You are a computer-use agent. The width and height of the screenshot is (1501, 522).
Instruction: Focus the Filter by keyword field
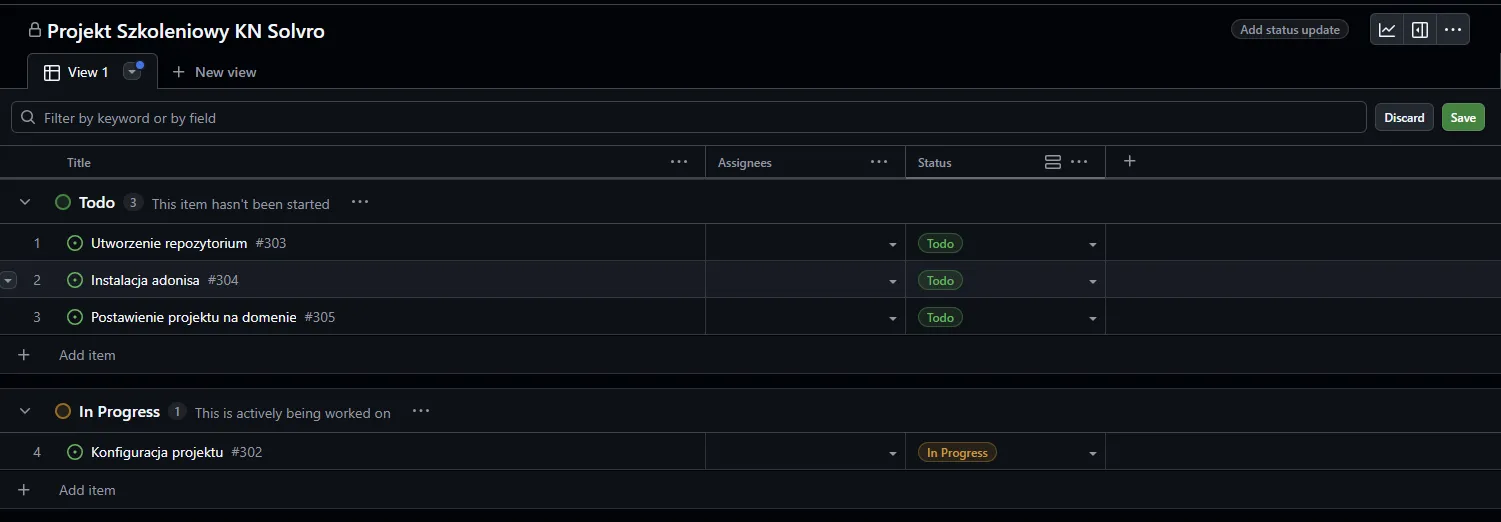coord(690,118)
